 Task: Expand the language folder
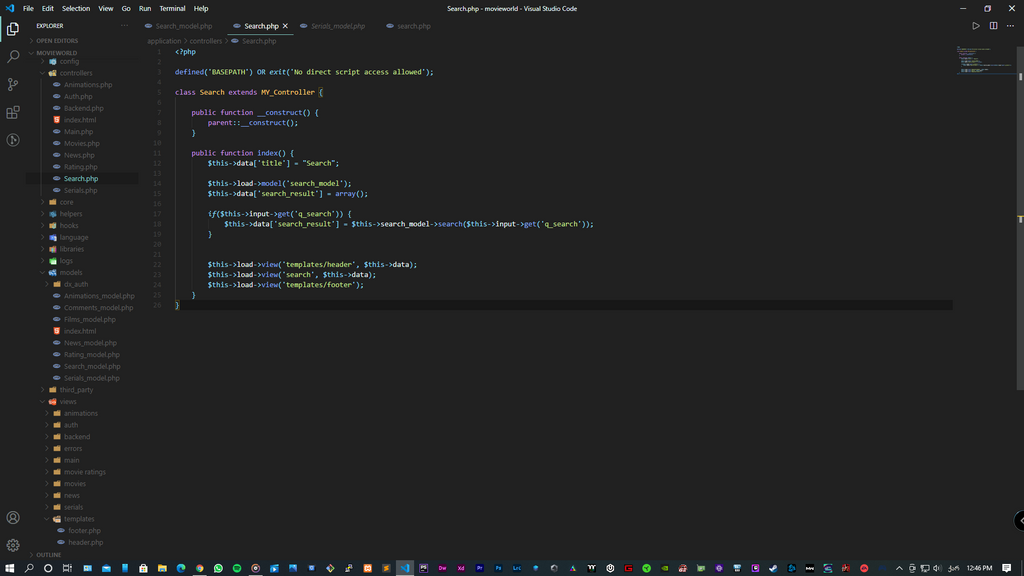point(74,238)
